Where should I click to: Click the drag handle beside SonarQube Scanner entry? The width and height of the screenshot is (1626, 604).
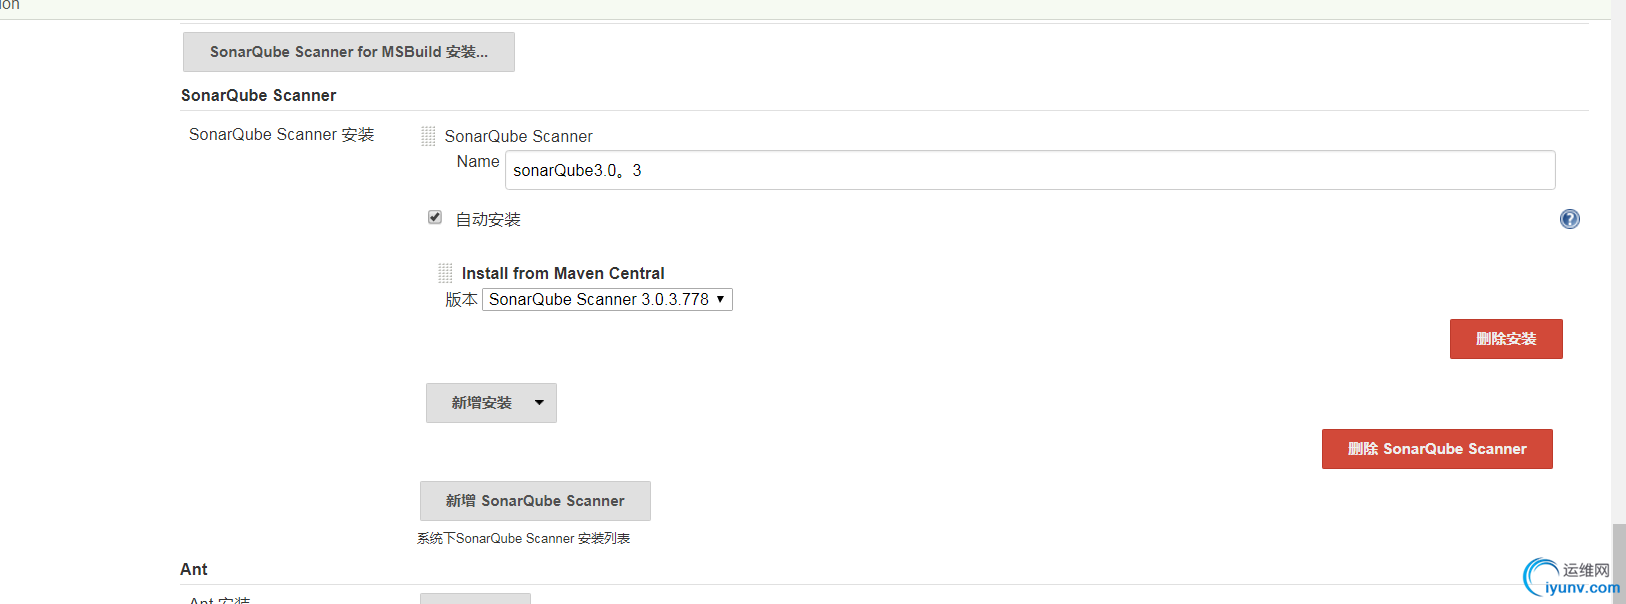tap(428, 136)
